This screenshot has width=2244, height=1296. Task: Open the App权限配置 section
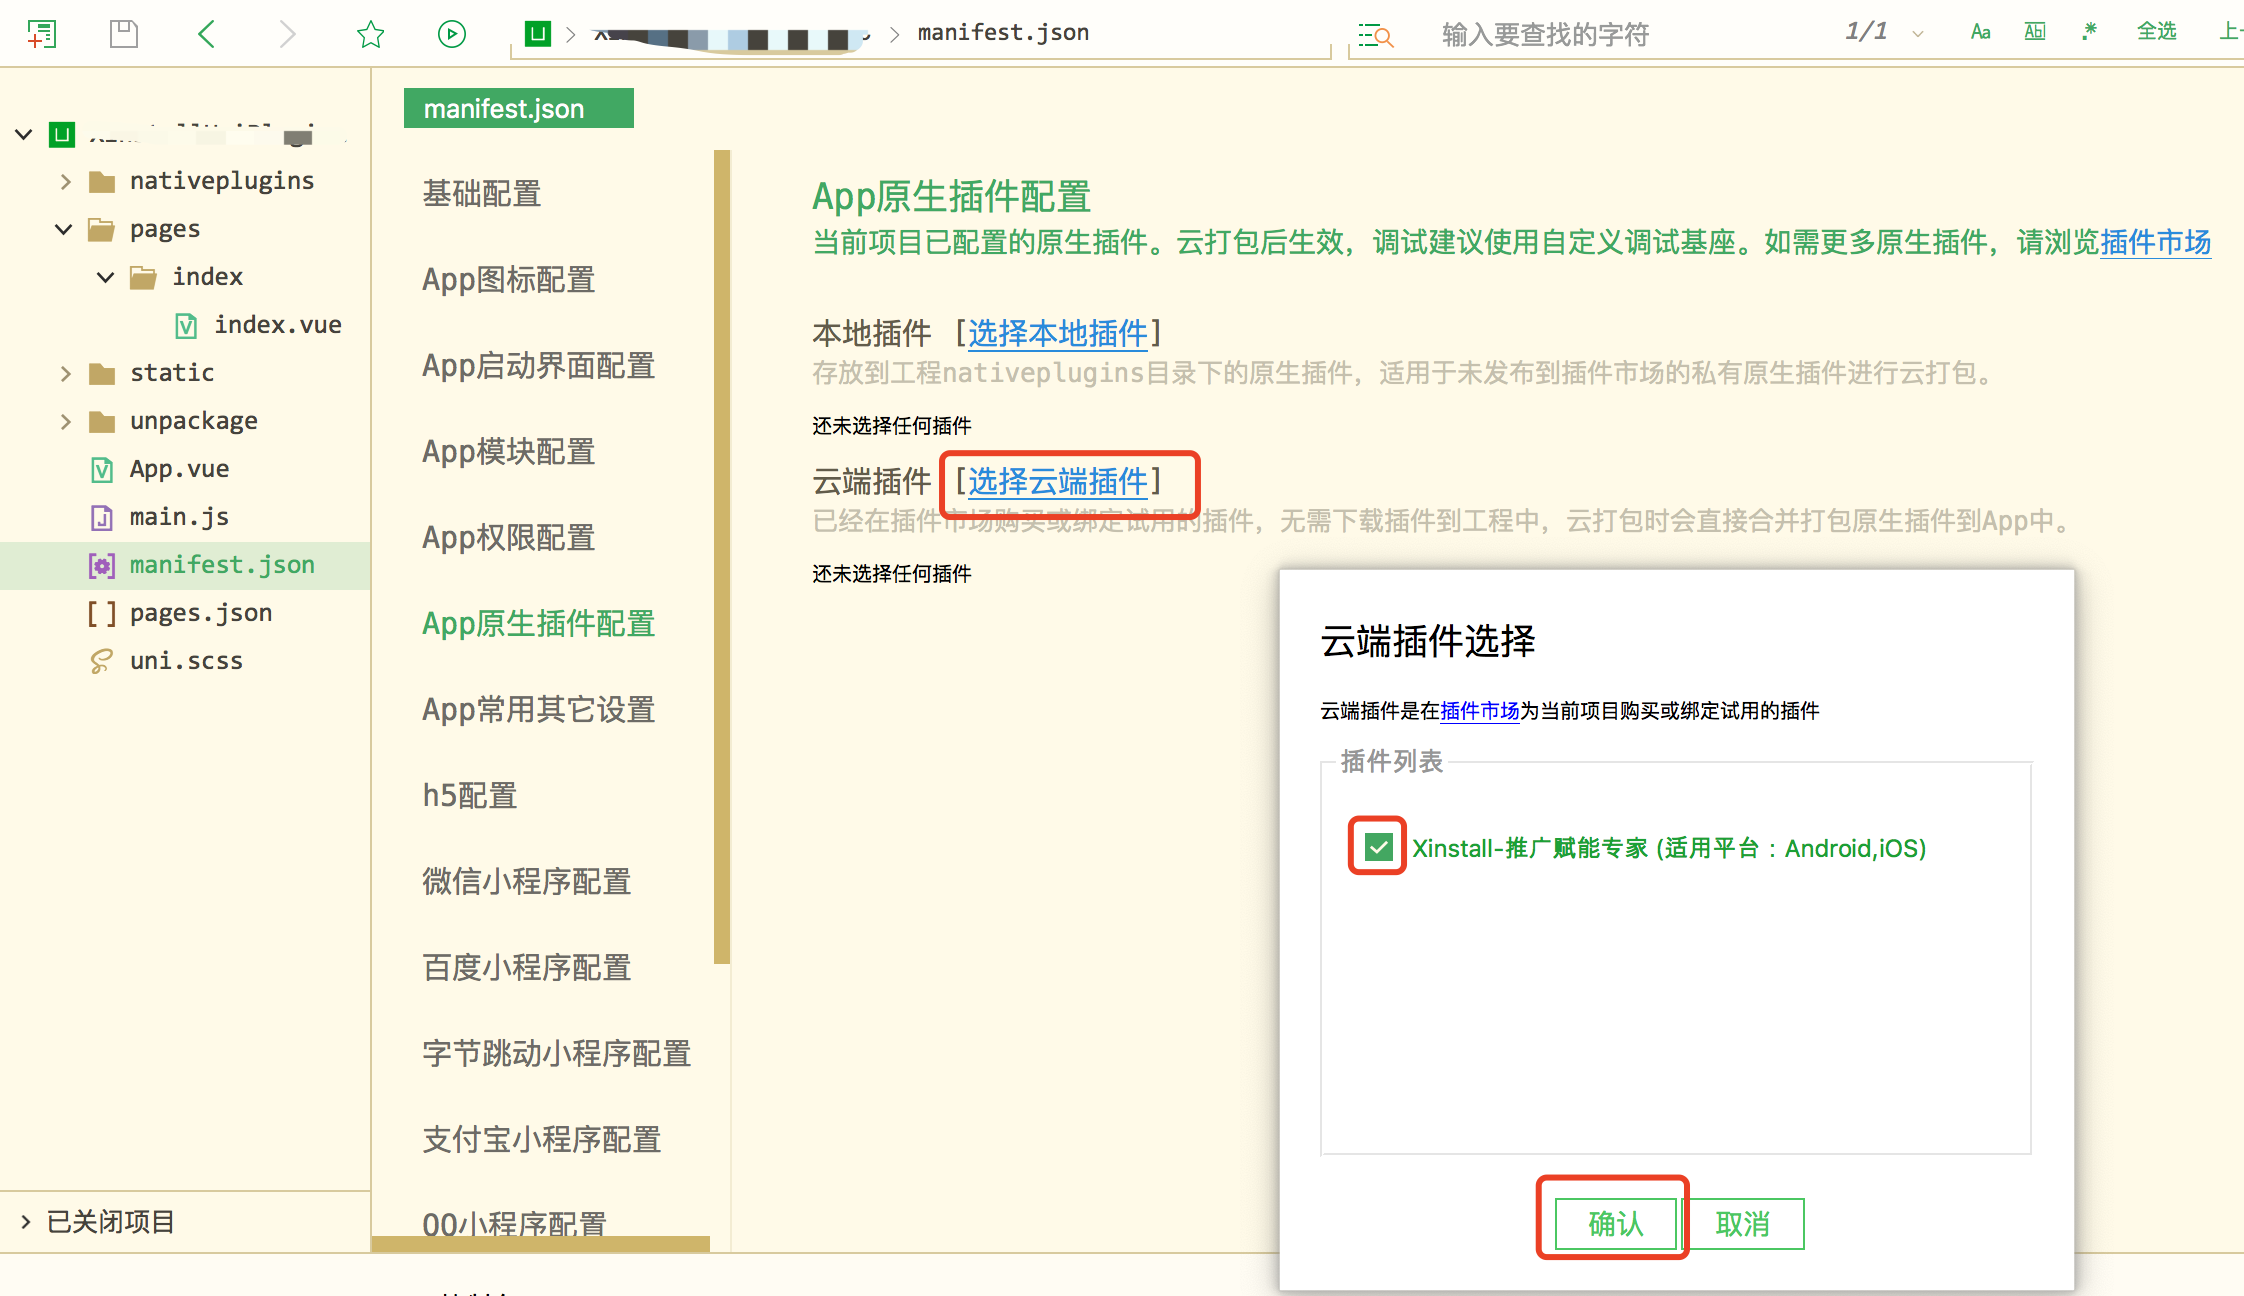(x=508, y=537)
